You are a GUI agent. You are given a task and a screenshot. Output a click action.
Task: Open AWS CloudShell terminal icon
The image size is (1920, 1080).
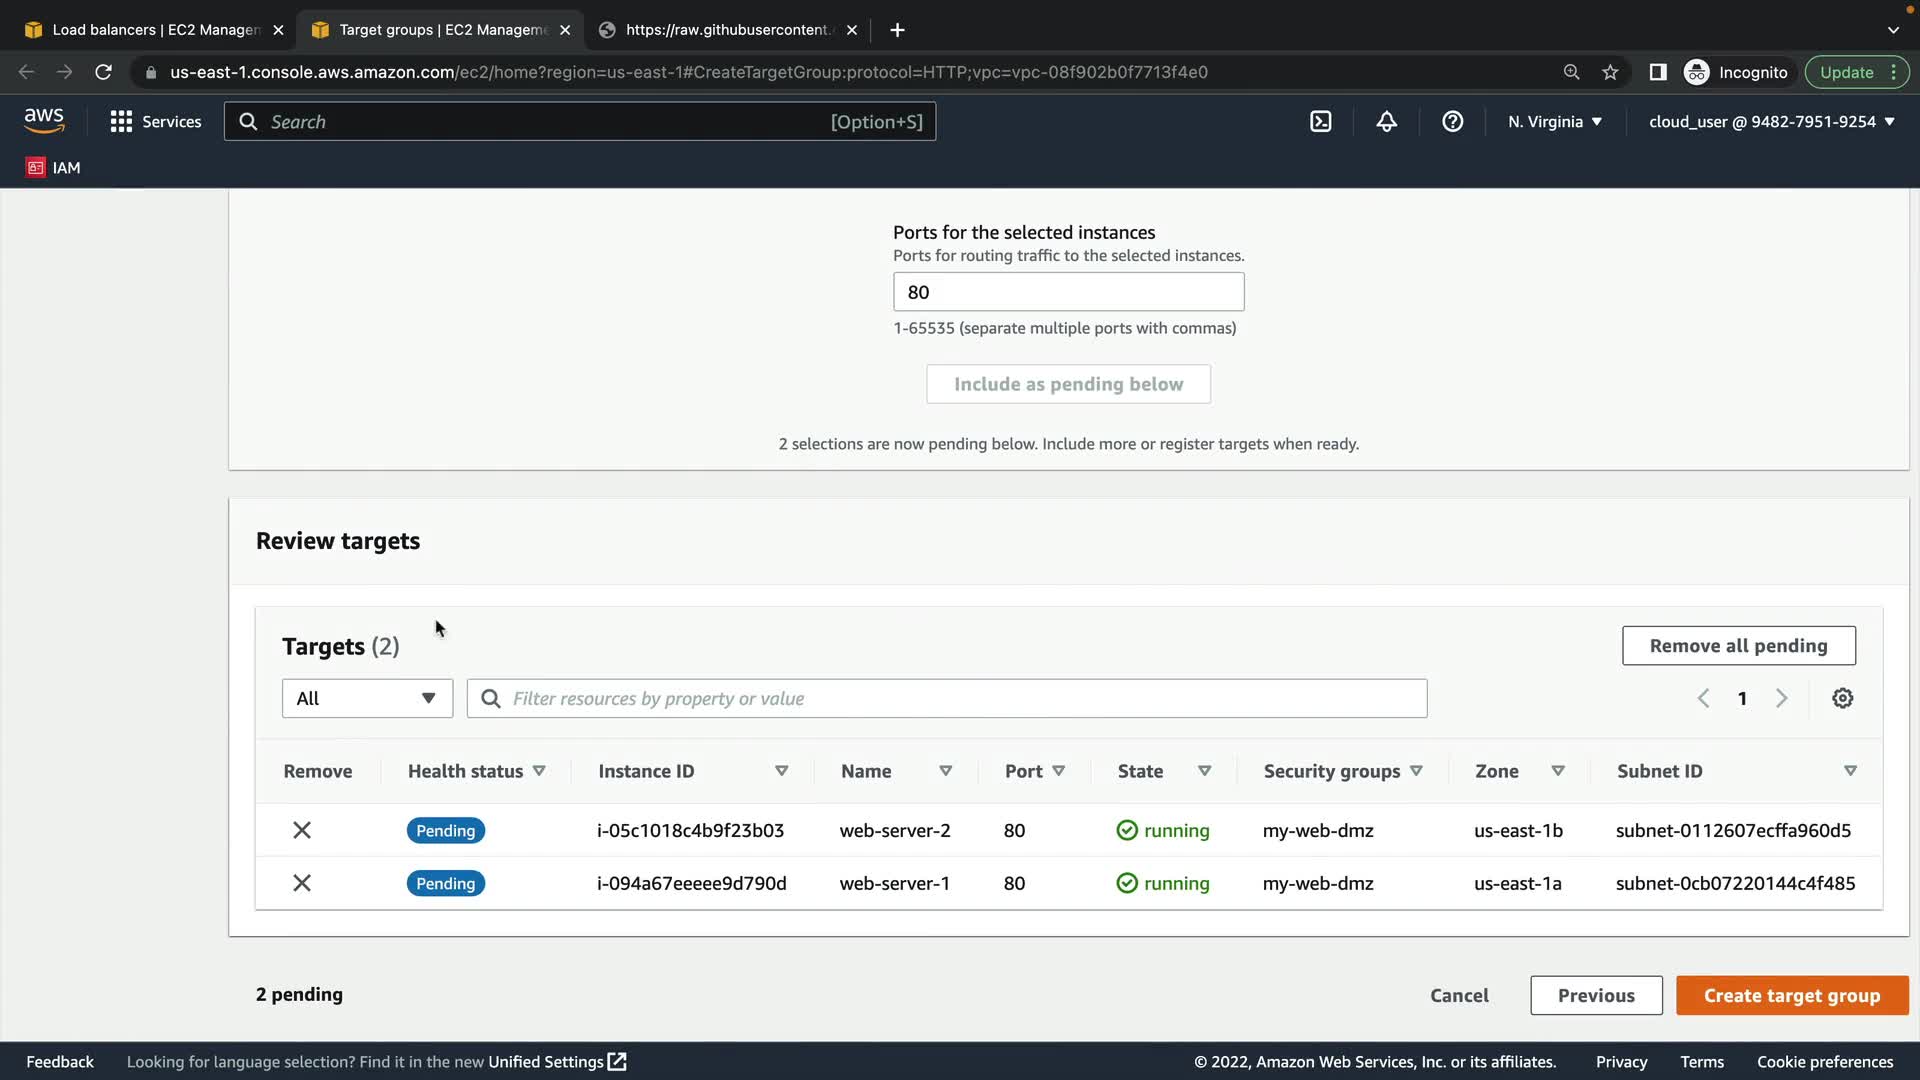point(1320,122)
